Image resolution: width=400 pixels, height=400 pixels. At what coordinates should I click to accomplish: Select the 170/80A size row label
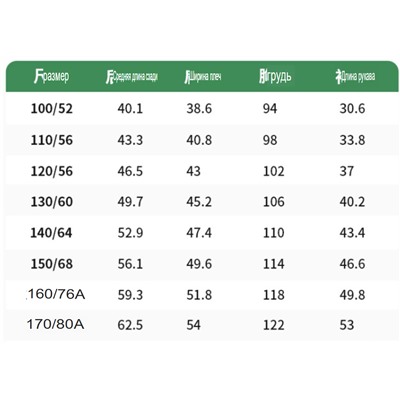55,324
